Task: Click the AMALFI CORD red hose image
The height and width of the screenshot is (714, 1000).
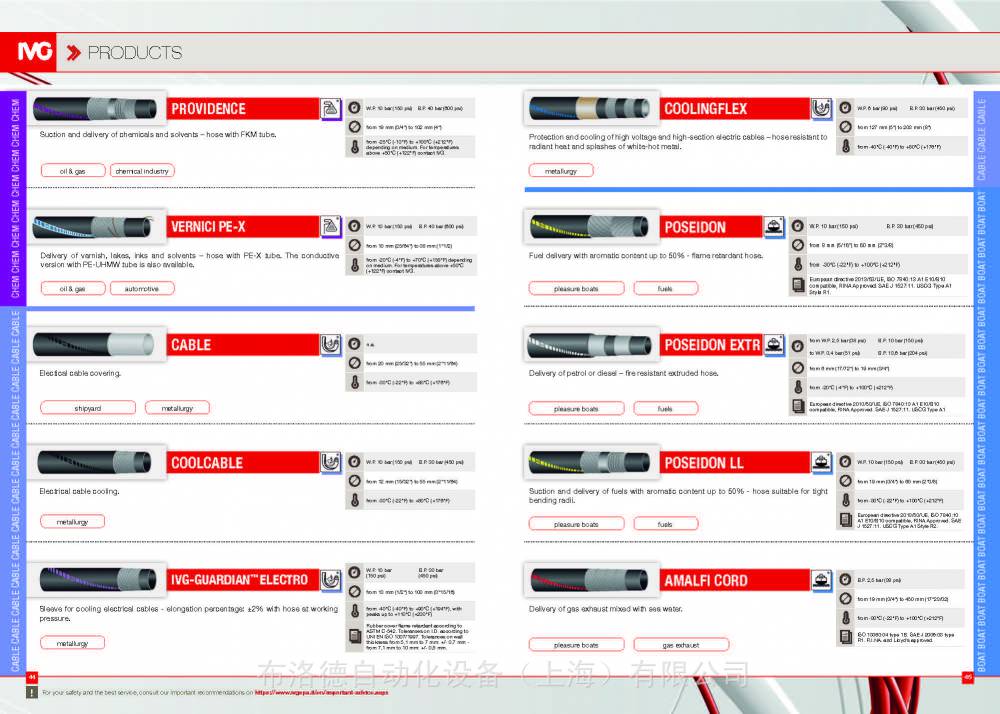Action: point(590,580)
